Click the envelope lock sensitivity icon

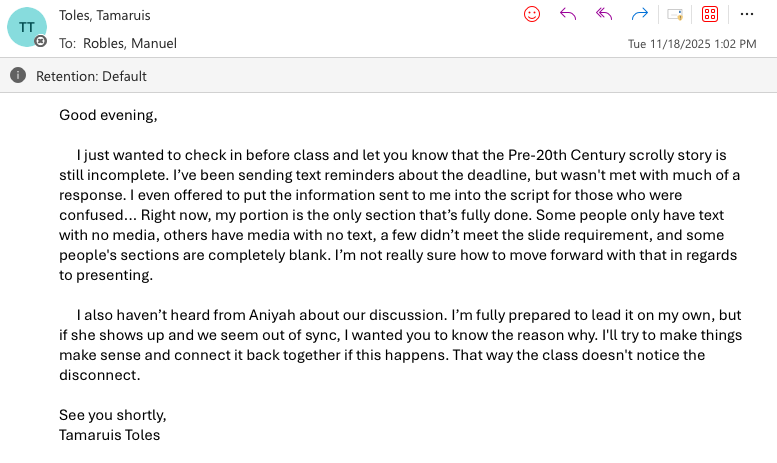[x=676, y=14]
